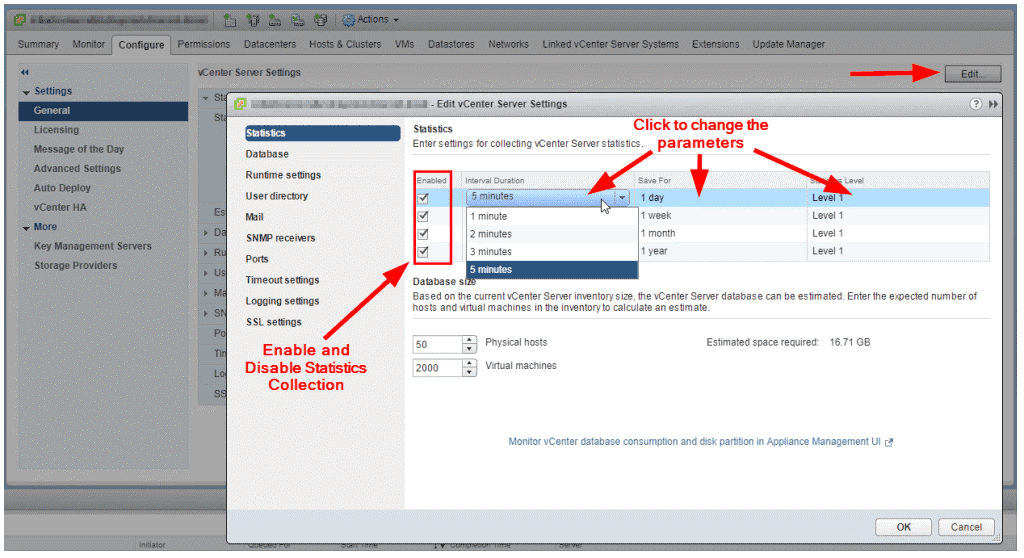Click the New Cluster toolbar icon

coord(275,20)
